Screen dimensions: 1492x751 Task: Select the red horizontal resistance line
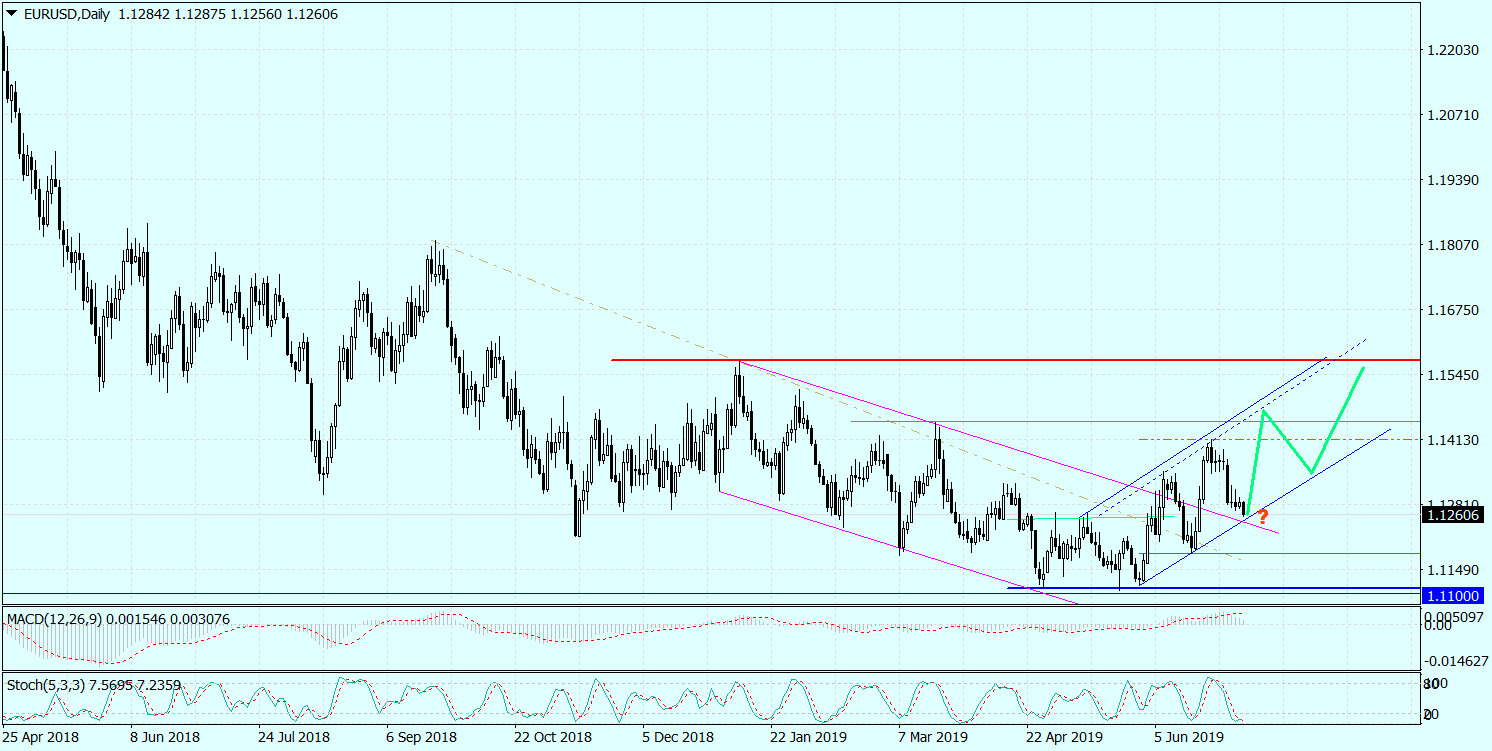pyautogui.click(x=1014, y=359)
